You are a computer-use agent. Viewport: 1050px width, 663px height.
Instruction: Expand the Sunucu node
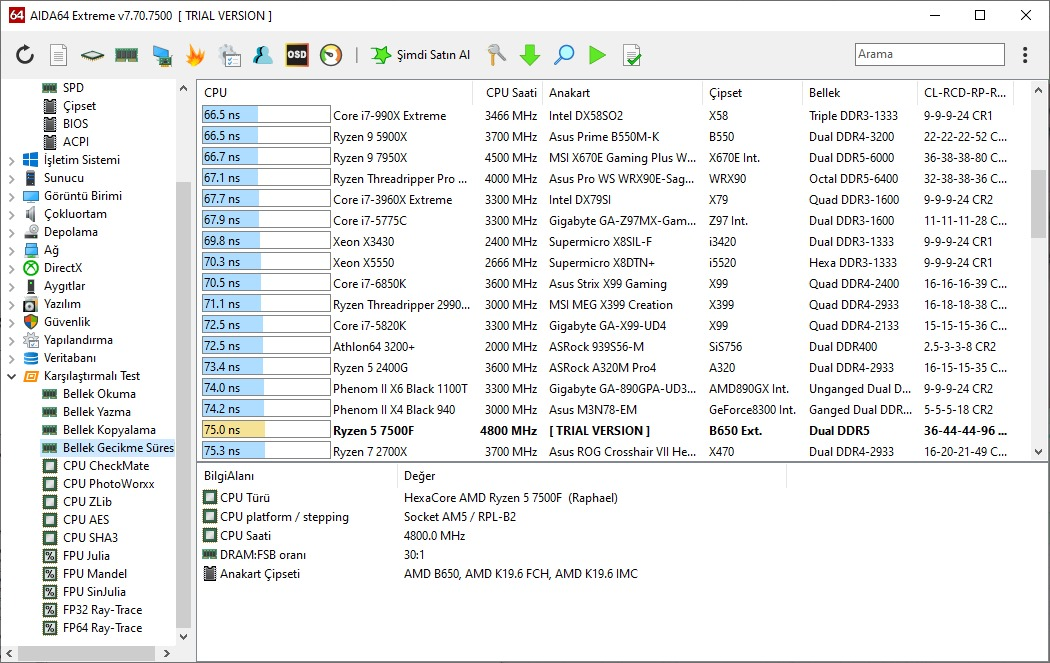11,179
